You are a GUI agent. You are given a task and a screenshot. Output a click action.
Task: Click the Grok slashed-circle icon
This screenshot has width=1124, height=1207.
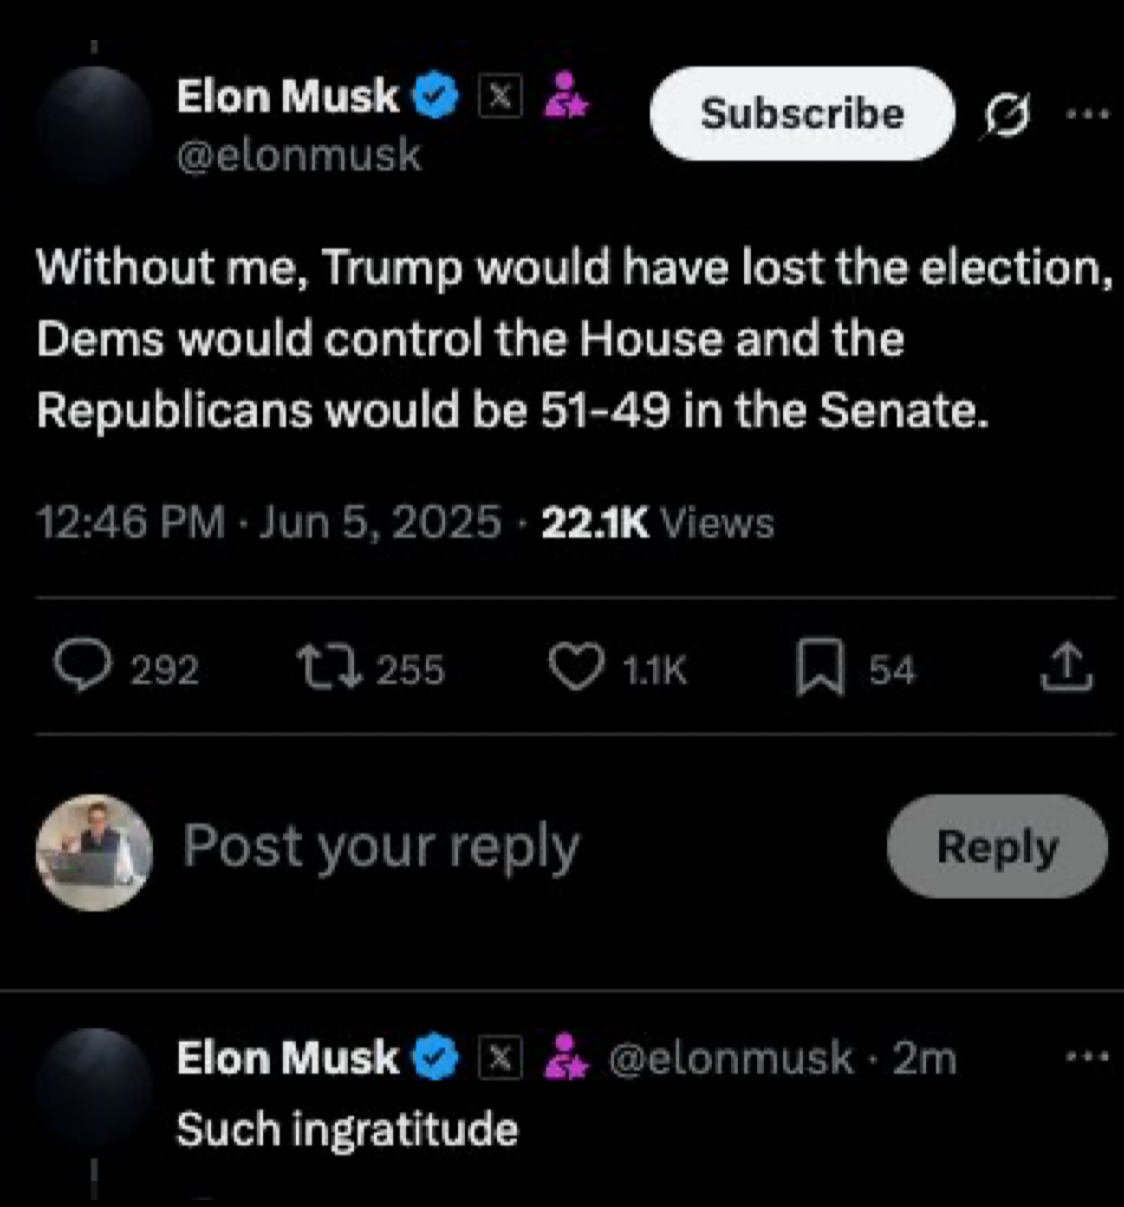[1007, 116]
